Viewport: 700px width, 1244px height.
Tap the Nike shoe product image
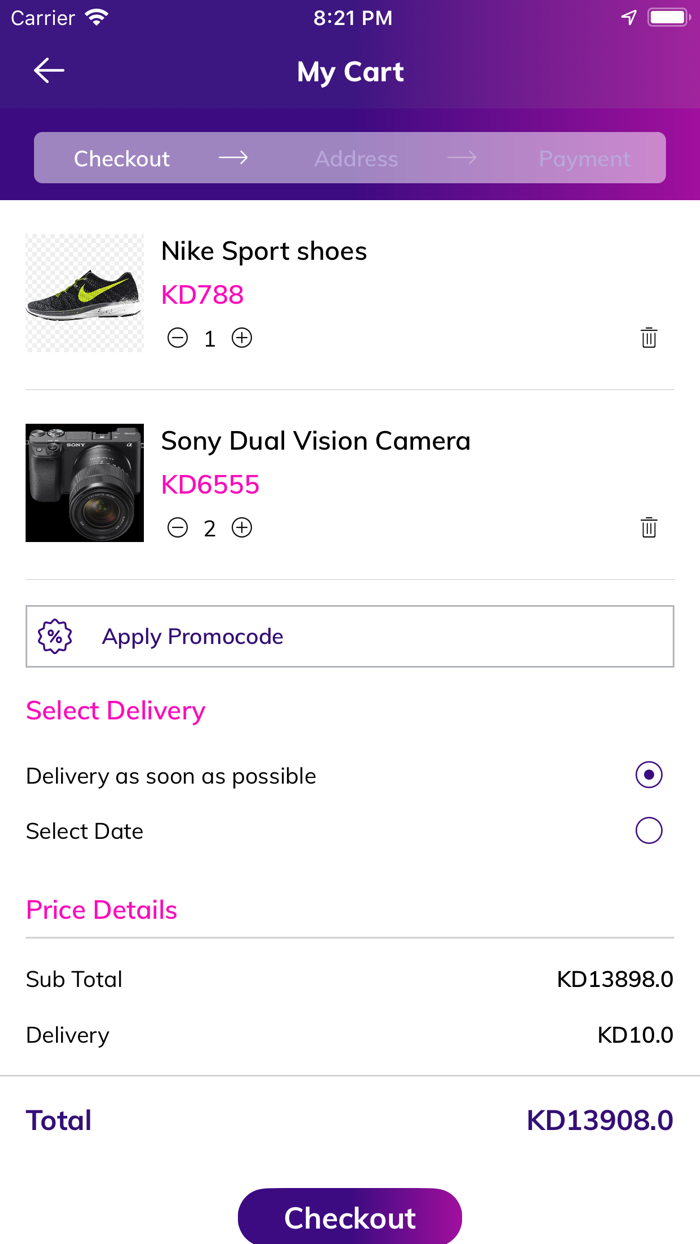[x=85, y=293]
